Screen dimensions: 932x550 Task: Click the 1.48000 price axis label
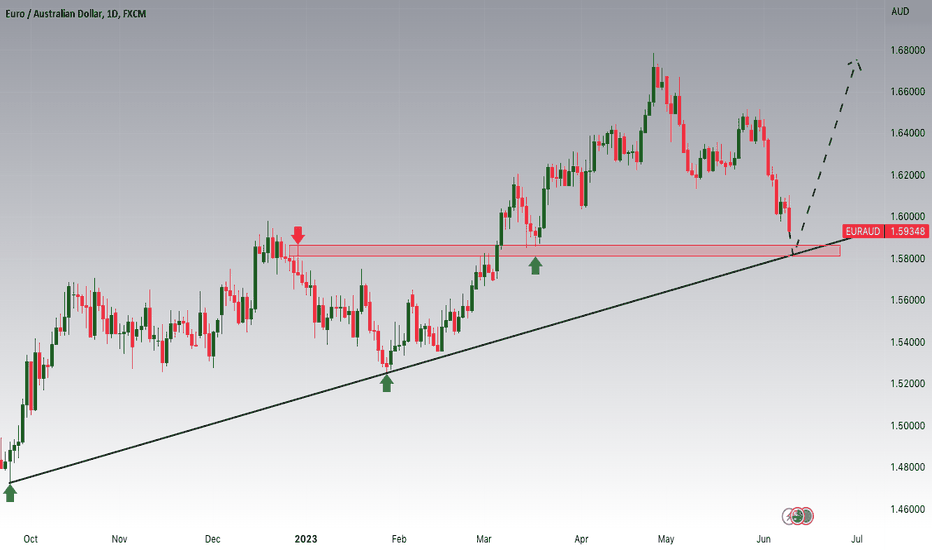(907, 467)
